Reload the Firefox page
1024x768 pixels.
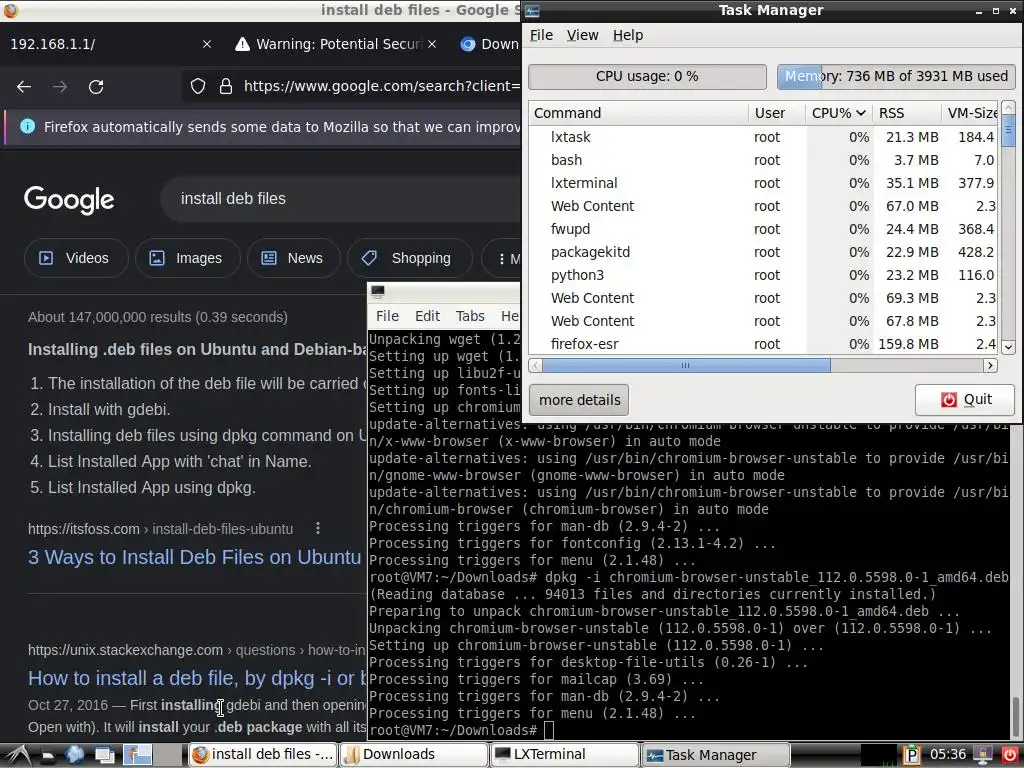(x=96, y=86)
